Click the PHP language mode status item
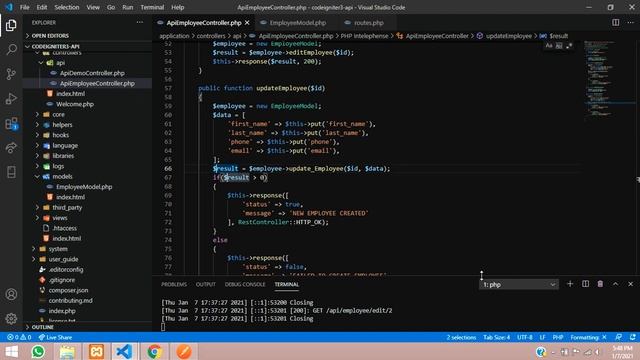Image resolution: width=640 pixels, height=360 pixels. [x=558, y=338]
